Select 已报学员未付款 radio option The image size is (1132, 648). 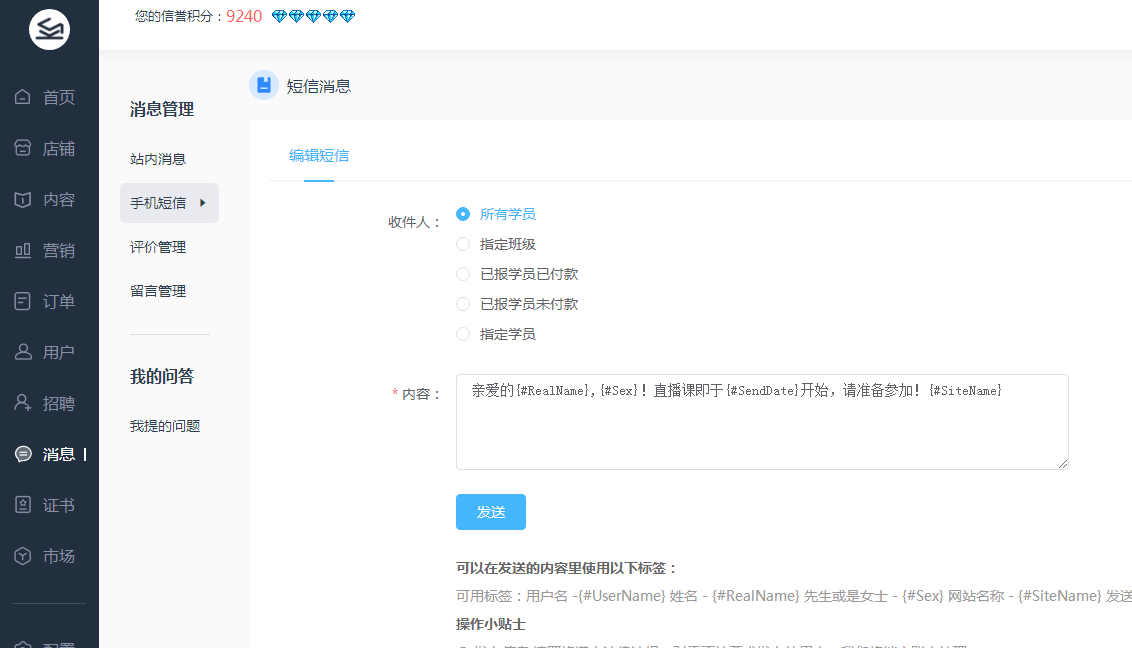463,304
